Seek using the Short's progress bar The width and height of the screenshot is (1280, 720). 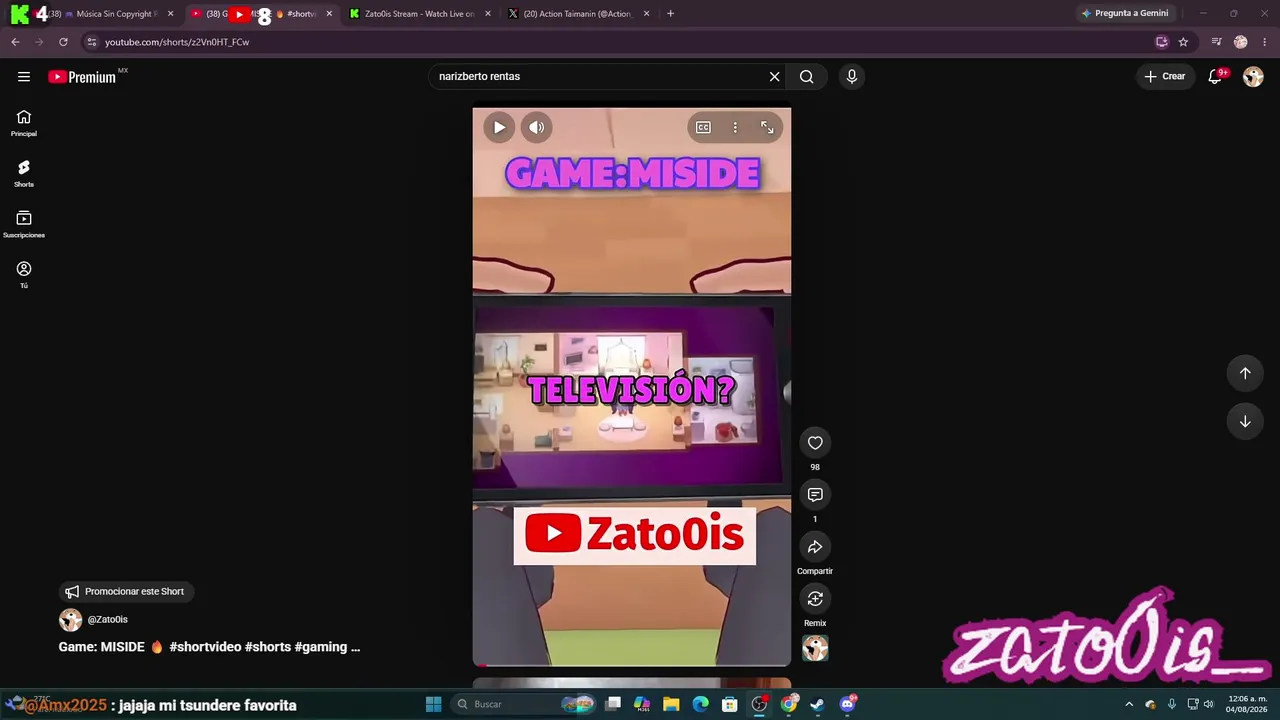coord(632,664)
